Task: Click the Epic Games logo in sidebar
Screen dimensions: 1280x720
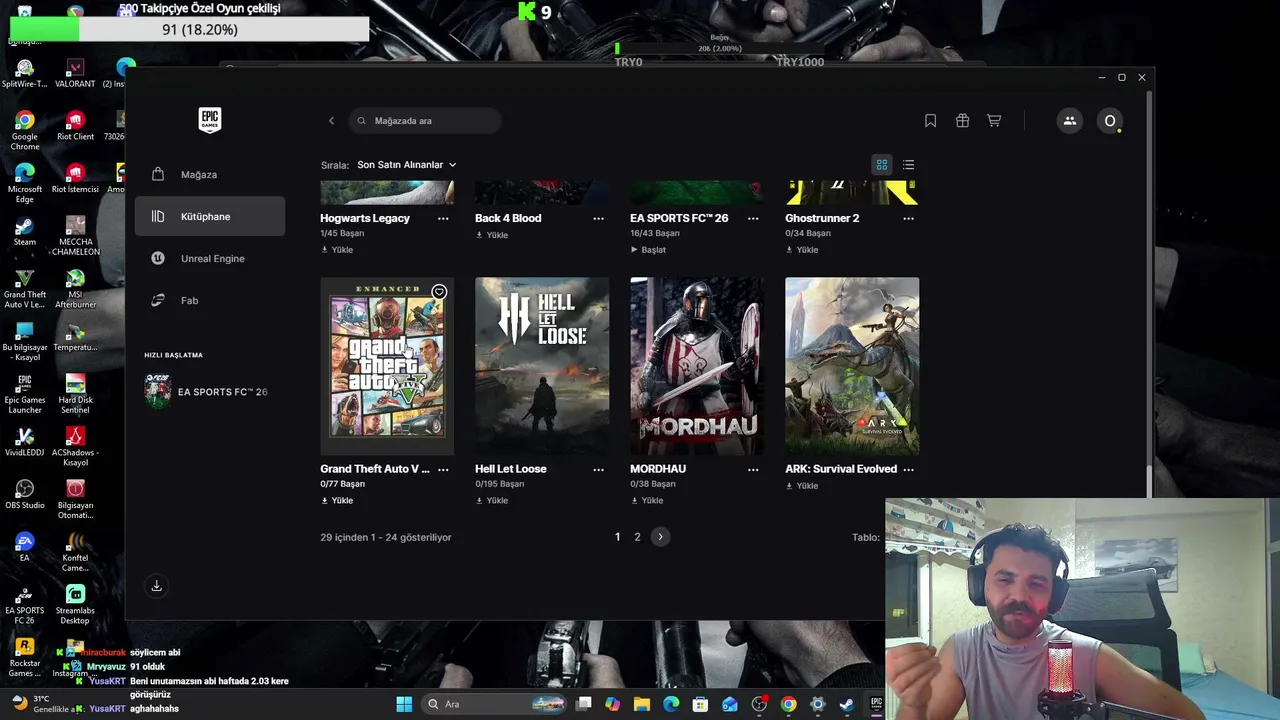Action: [x=210, y=120]
